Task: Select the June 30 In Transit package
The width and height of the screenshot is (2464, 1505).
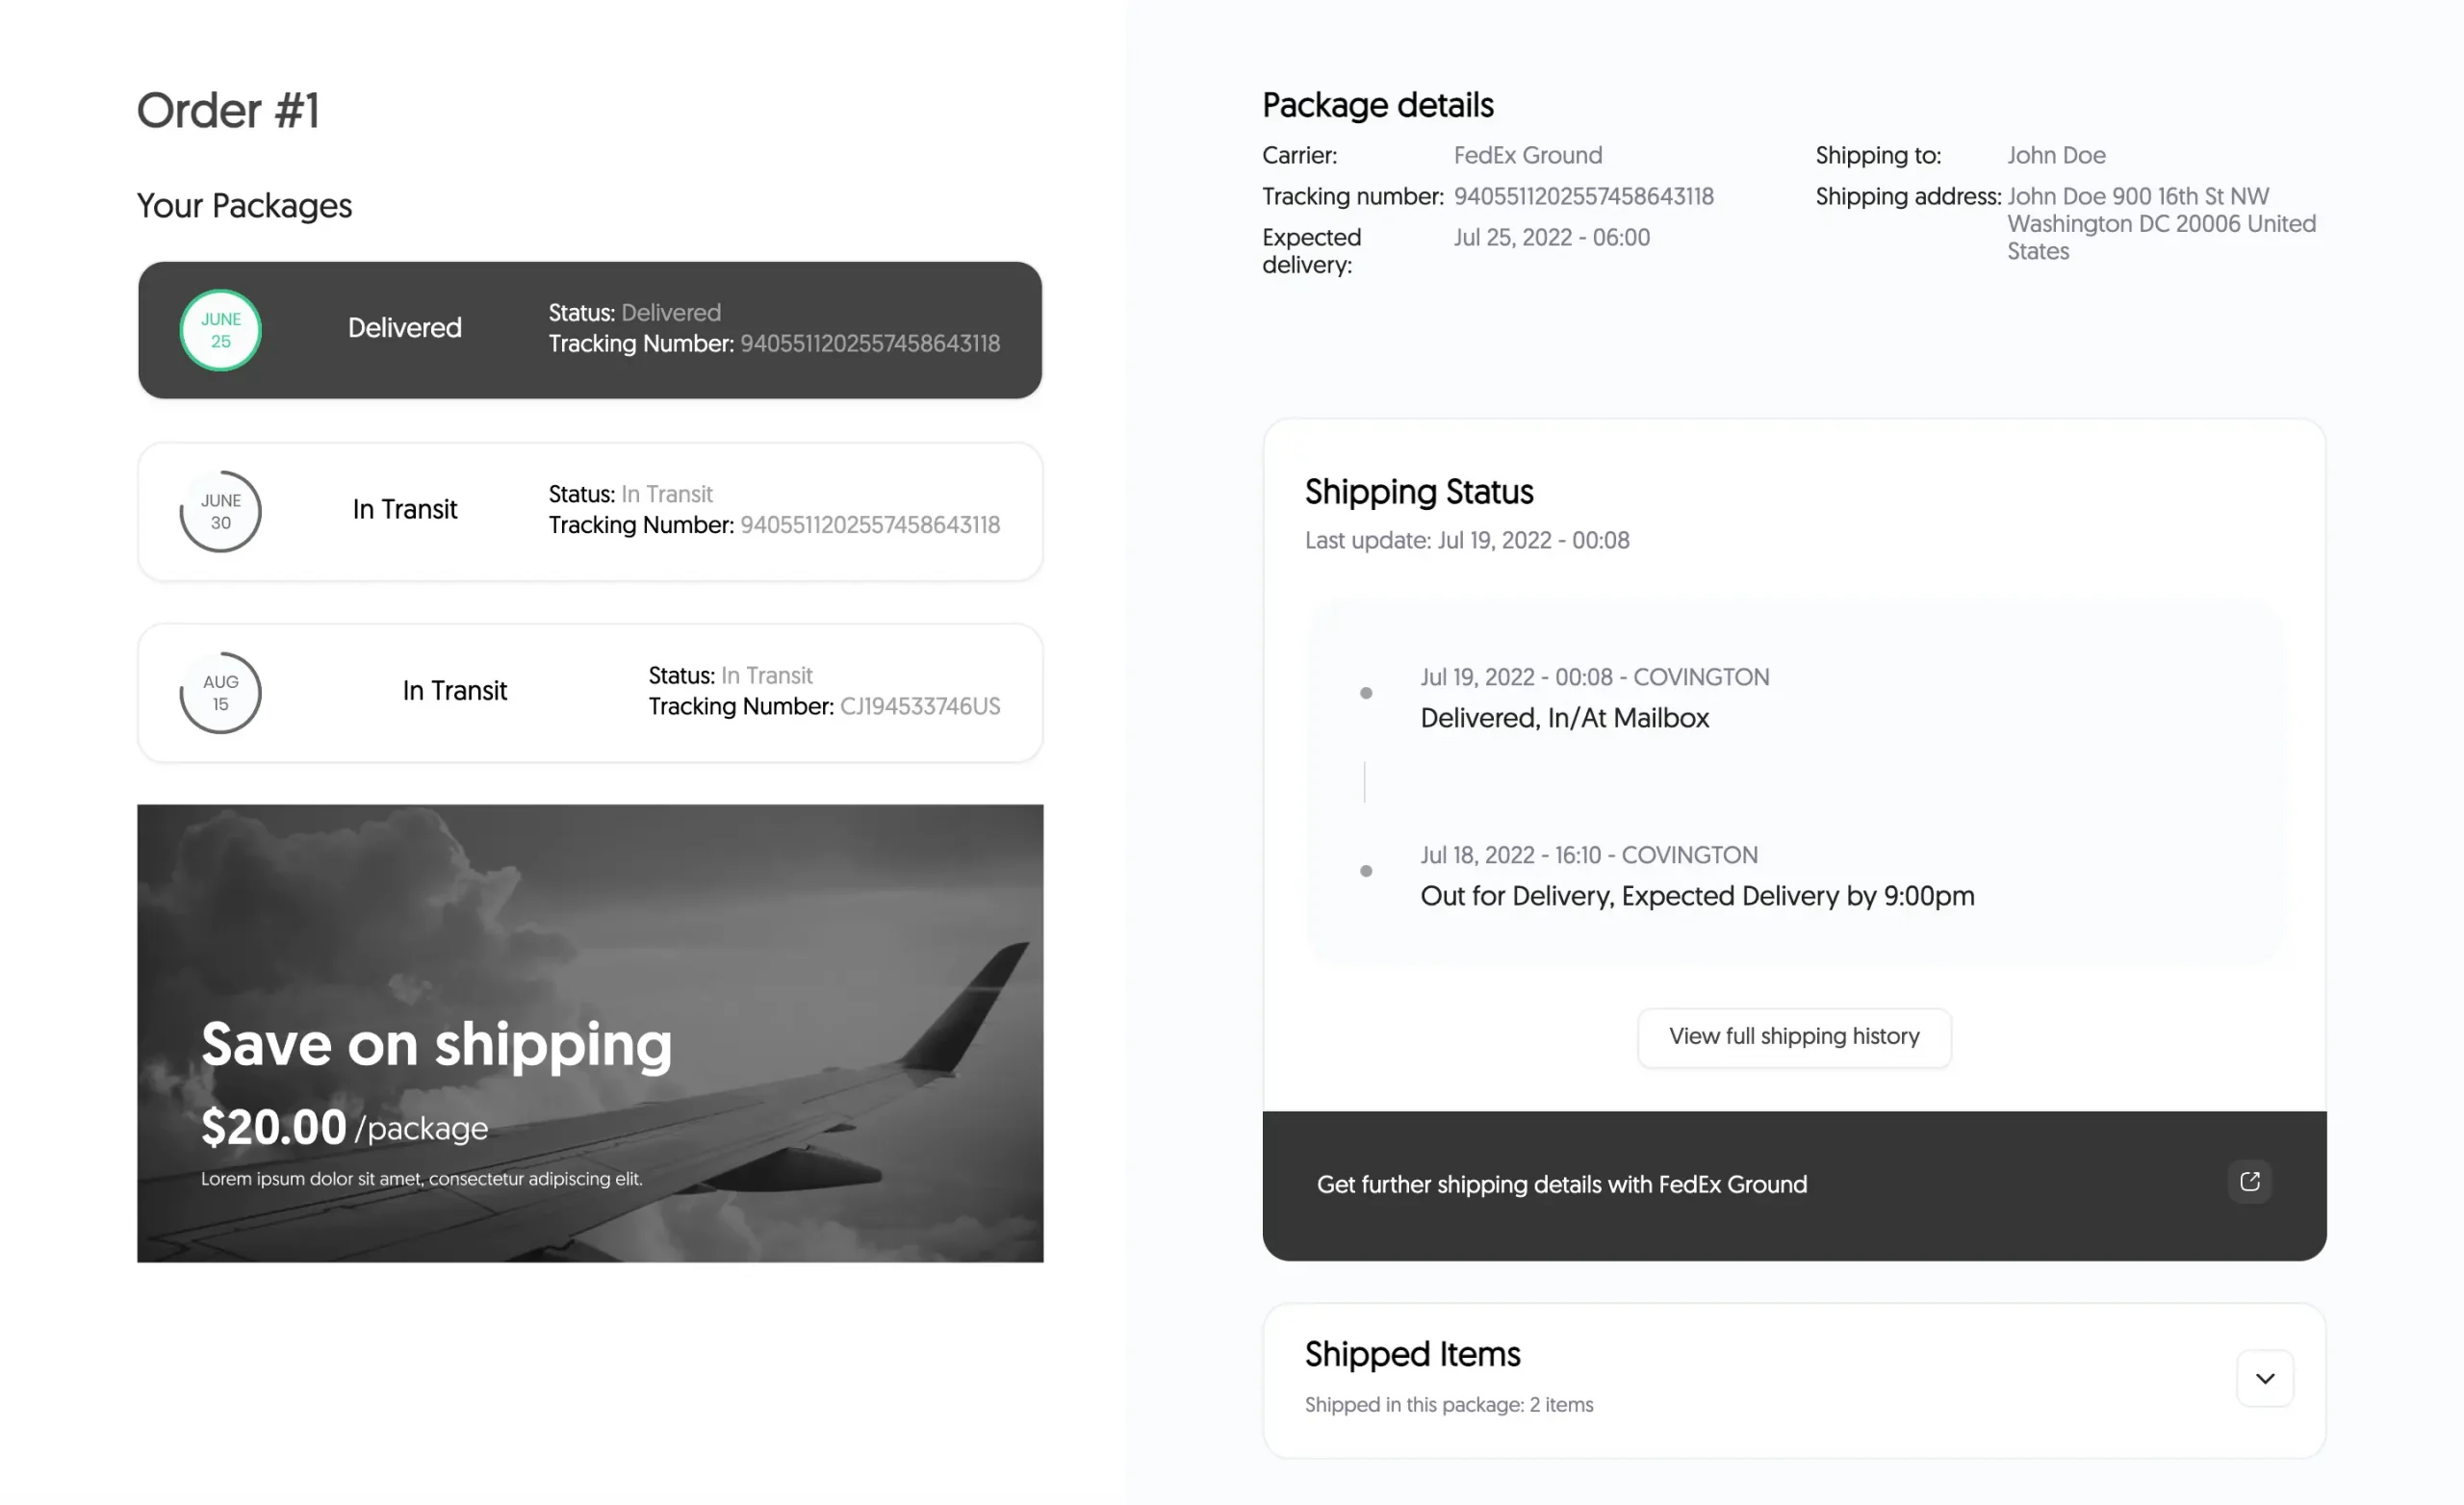Action: coord(590,511)
